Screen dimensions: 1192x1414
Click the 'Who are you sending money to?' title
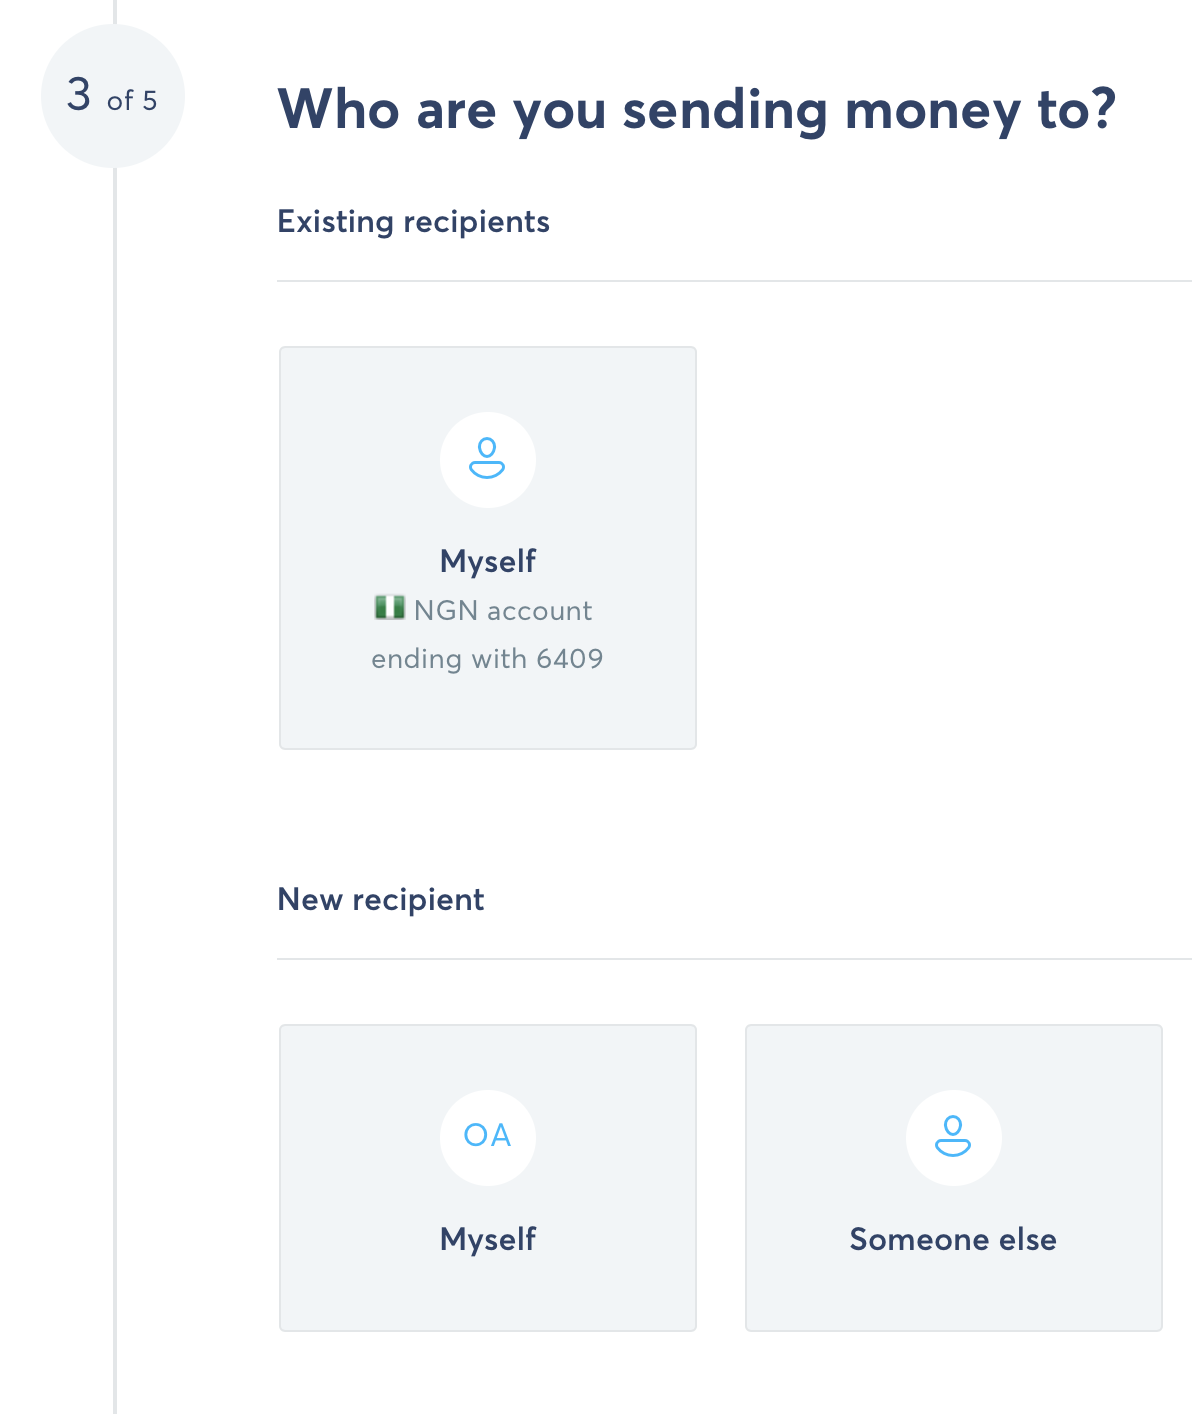[x=696, y=109]
